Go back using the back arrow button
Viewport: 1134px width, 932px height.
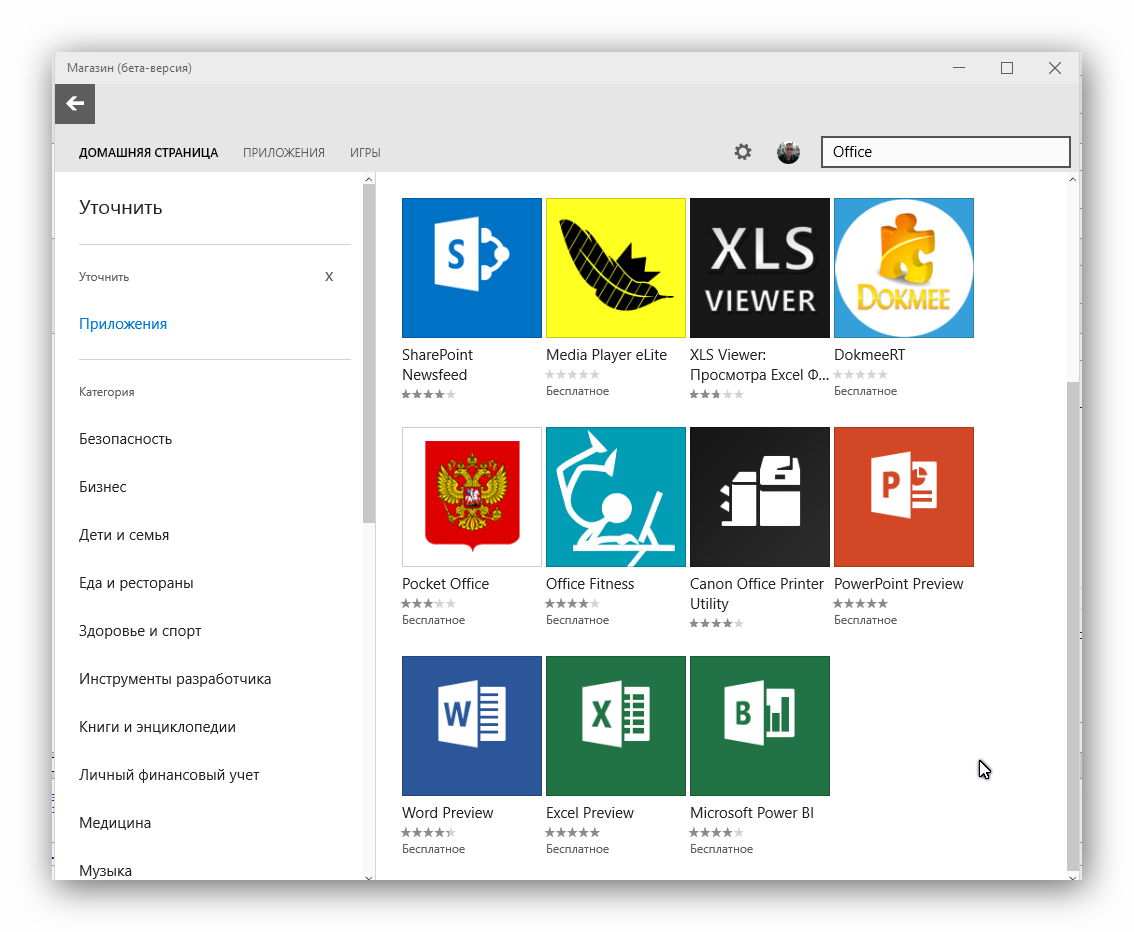click(75, 104)
